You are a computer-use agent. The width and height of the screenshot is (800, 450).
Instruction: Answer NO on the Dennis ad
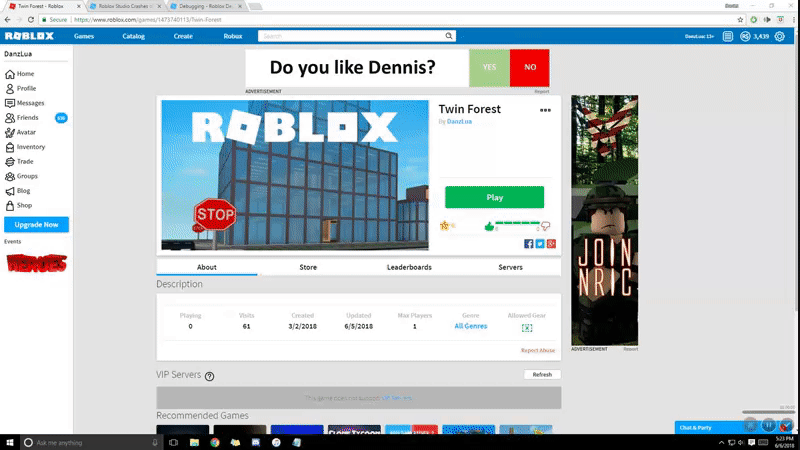click(x=530, y=67)
